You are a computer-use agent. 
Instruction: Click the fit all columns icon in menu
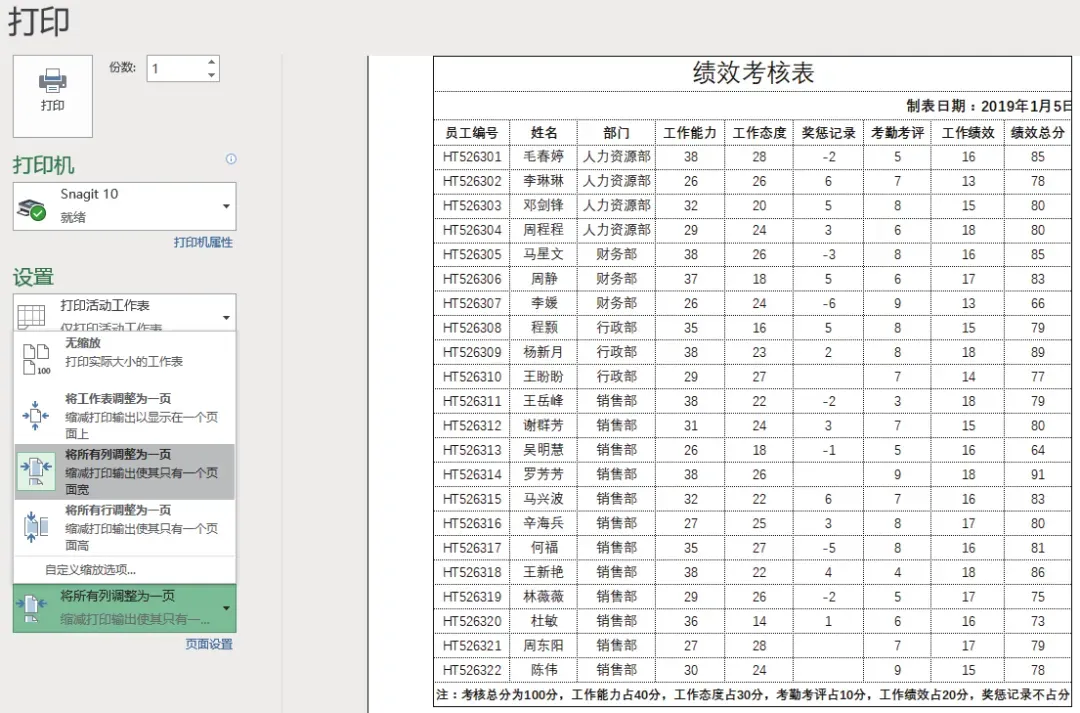pos(36,471)
